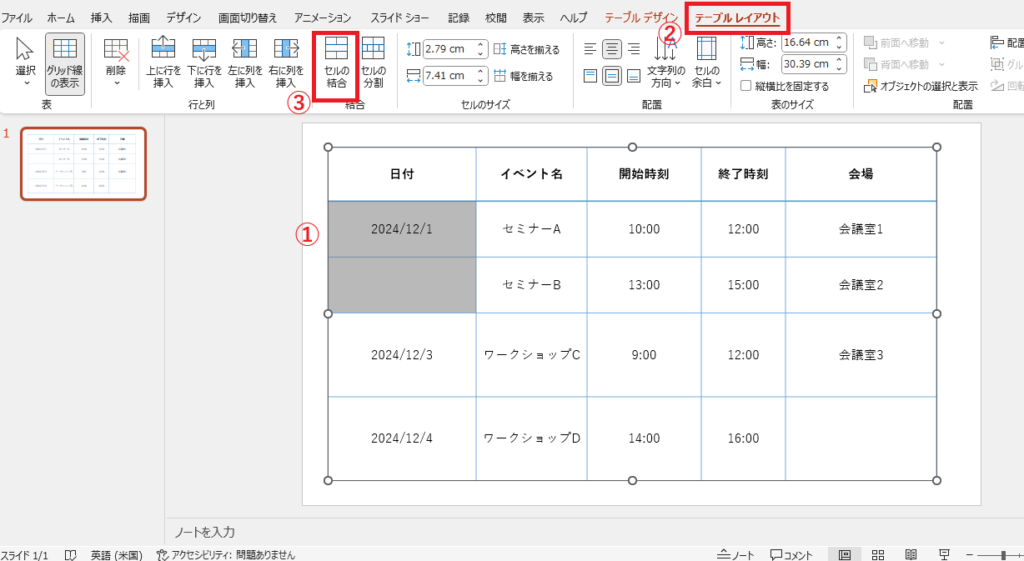Switch to the Review (校閲) tab
The height and width of the screenshot is (561, 1024).
click(x=496, y=18)
